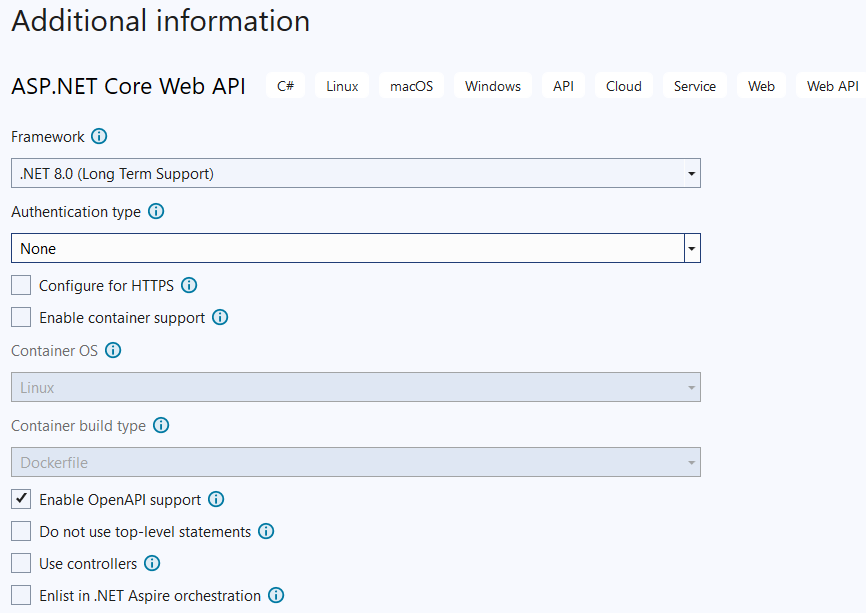
Task: Check the Enable container support option
Action: point(20,317)
